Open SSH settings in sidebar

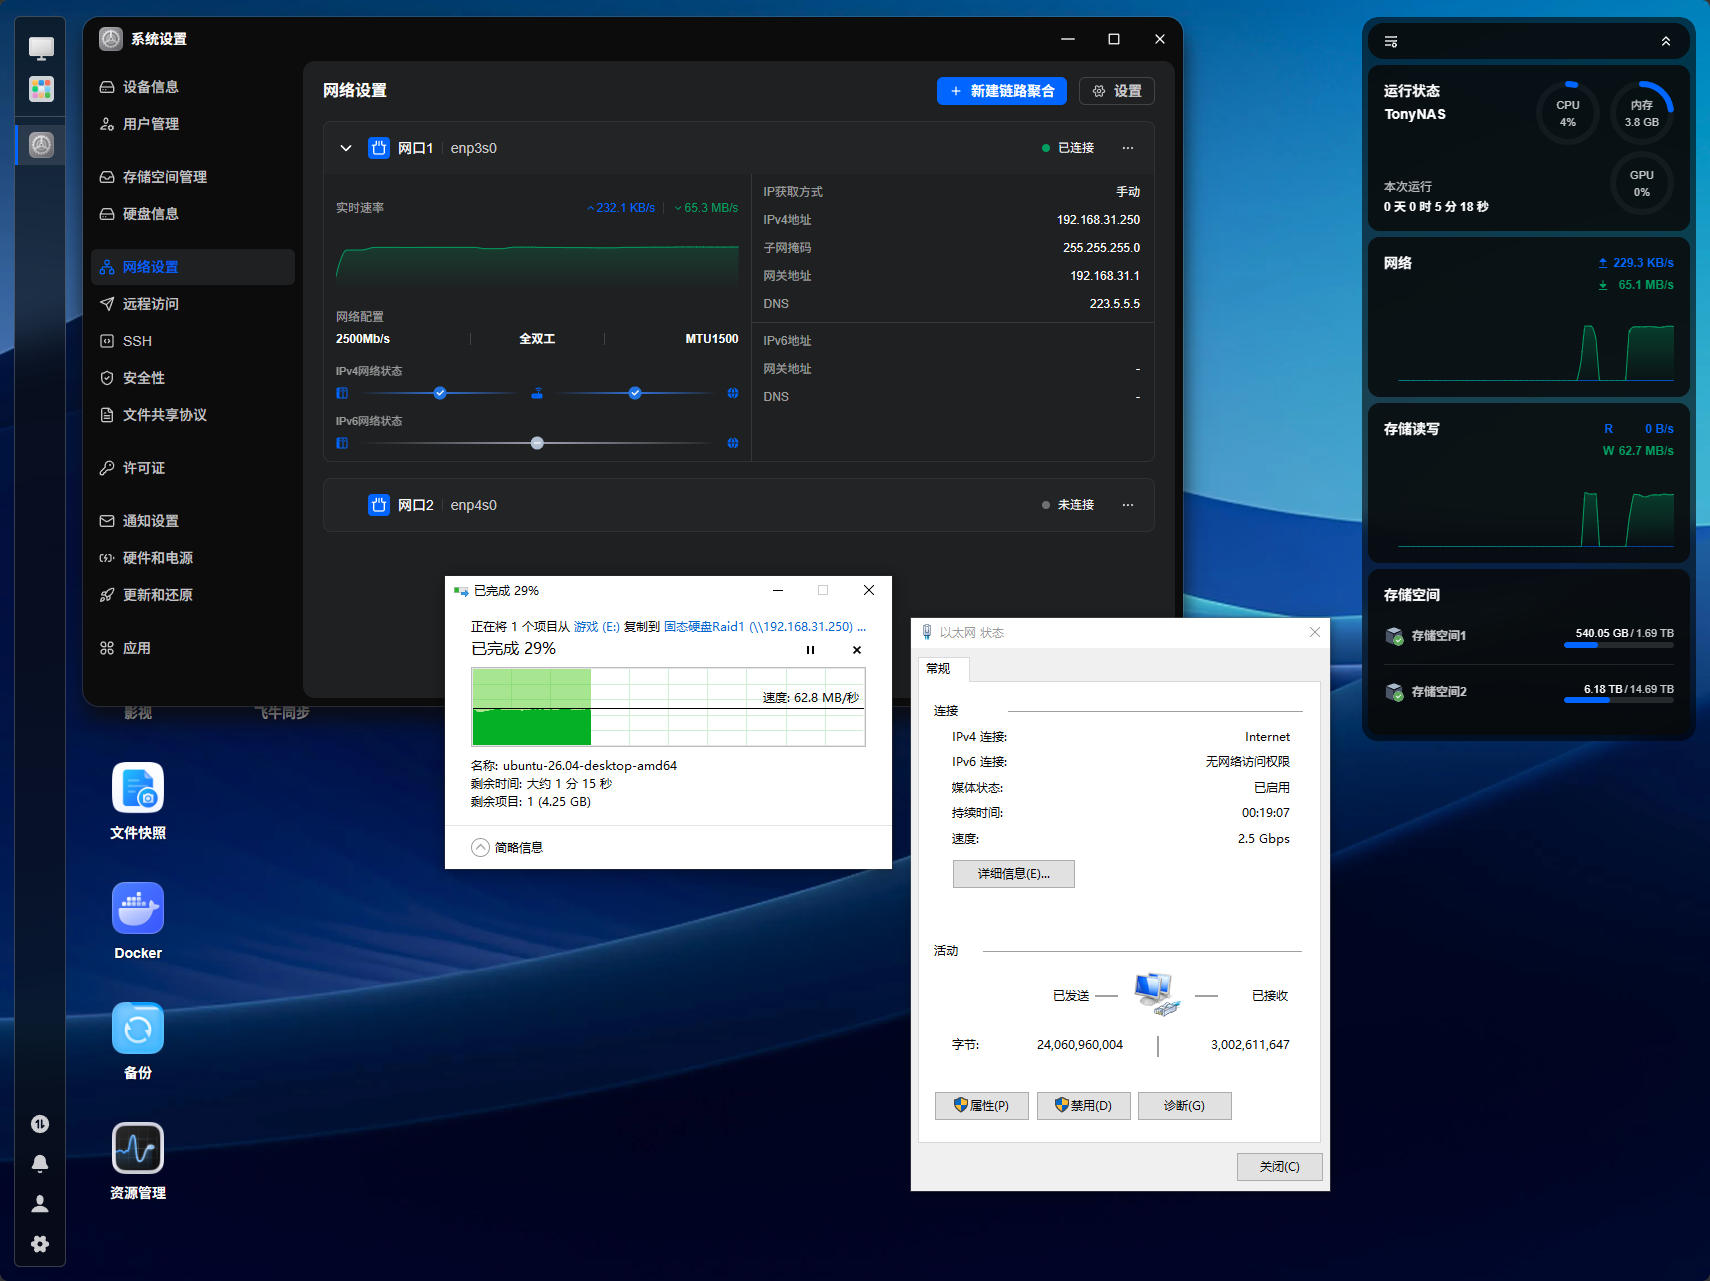coord(192,341)
